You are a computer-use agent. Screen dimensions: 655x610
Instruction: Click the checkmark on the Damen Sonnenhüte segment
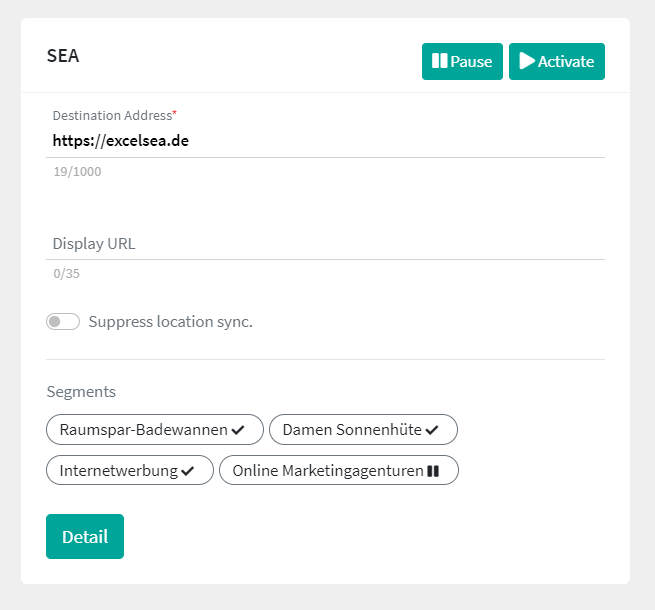click(x=432, y=430)
